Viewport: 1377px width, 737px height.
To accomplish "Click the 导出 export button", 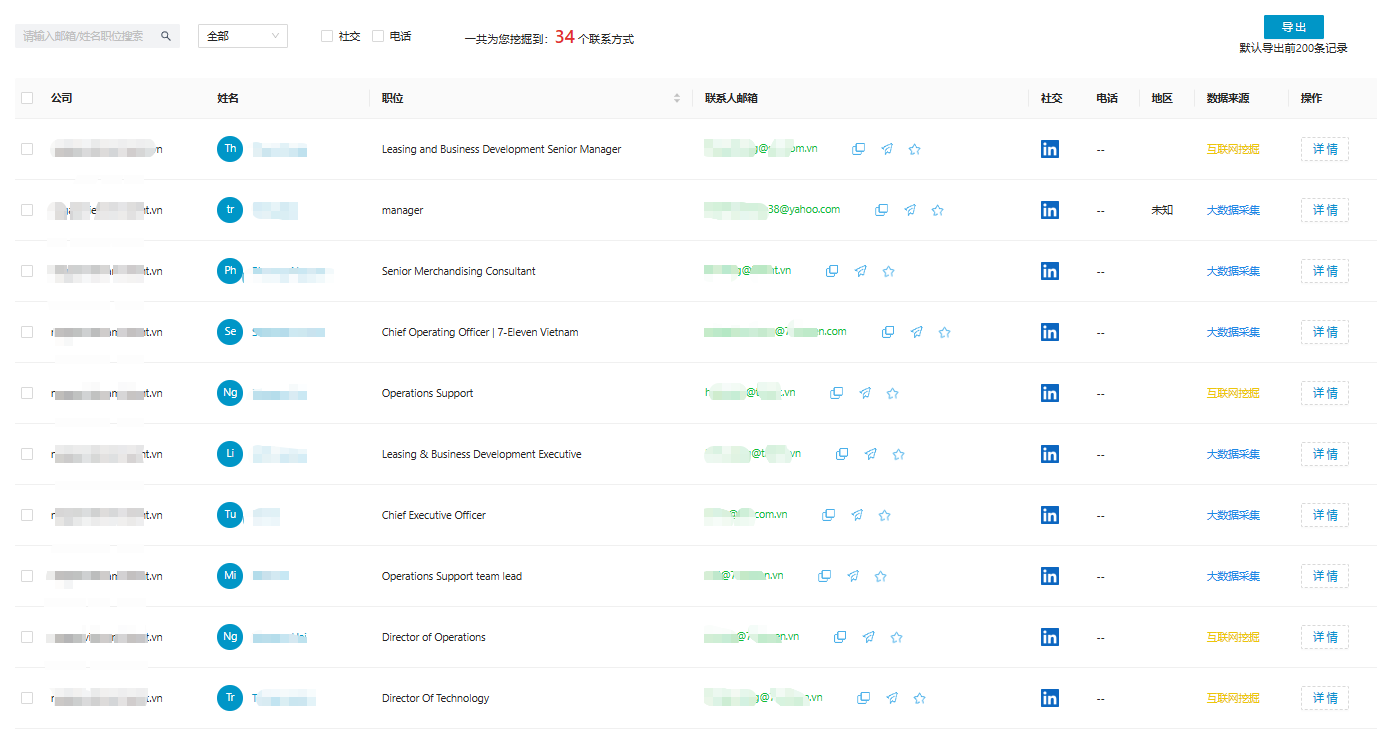I will (1293, 27).
